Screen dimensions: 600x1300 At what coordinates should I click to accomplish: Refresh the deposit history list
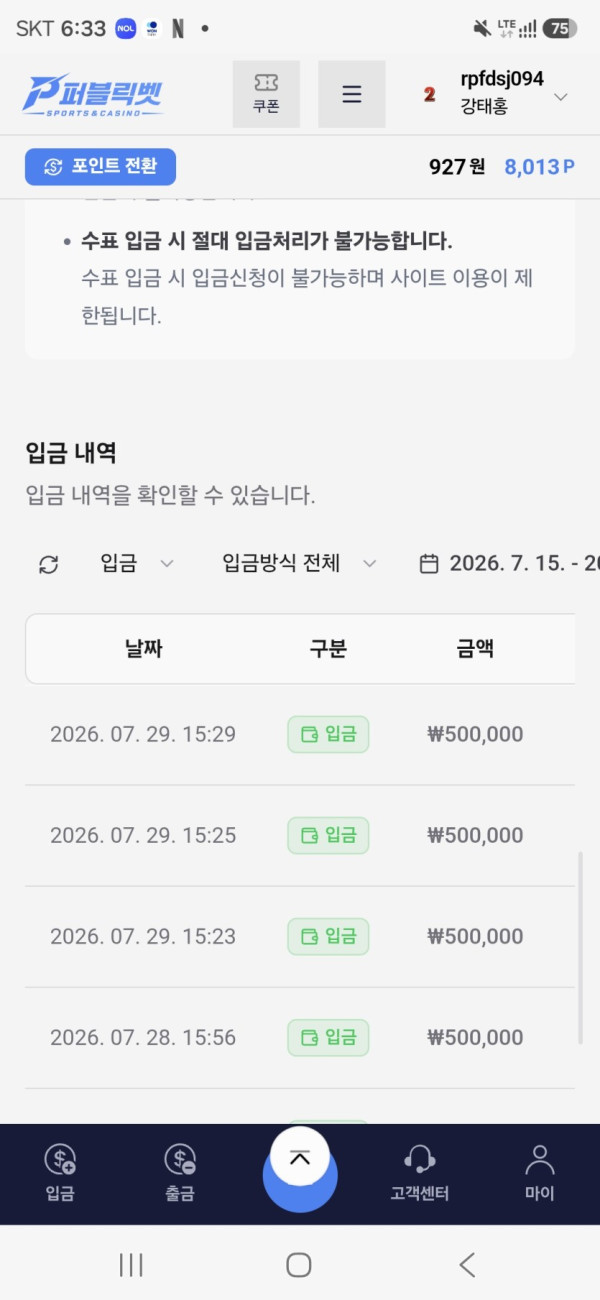point(48,564)
